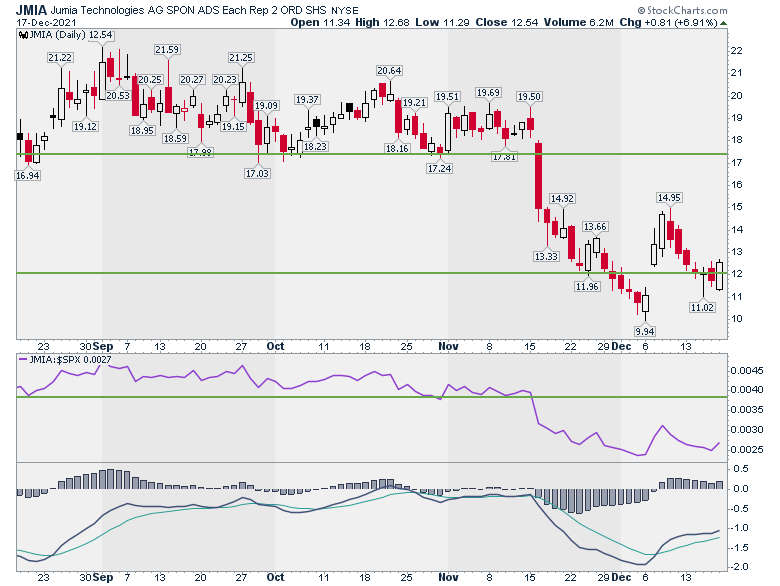Click the 19.37 price label
Screen dimensions: 780x586
click(x=307, y=99)
